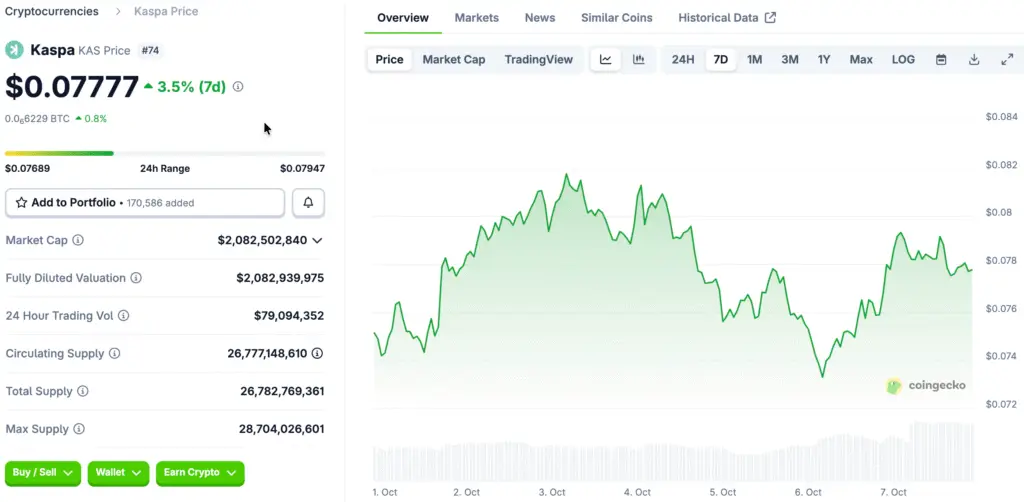1024x502 pixels.
Task: Click info icon next to Market Cap
Action: pos(78,240)
